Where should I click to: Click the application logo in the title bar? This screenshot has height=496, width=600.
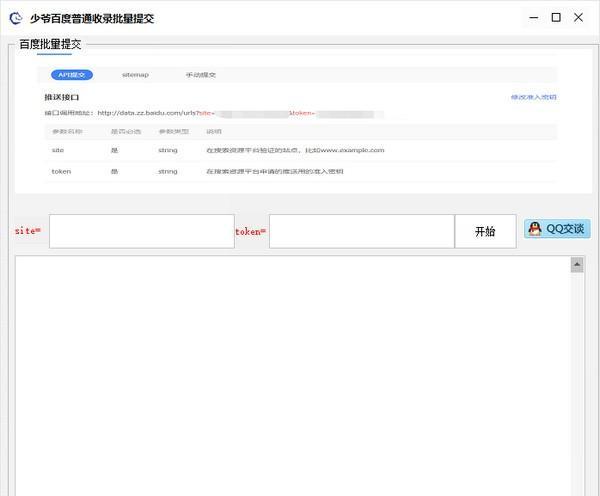pyautogui.click(x=16, y=18)
